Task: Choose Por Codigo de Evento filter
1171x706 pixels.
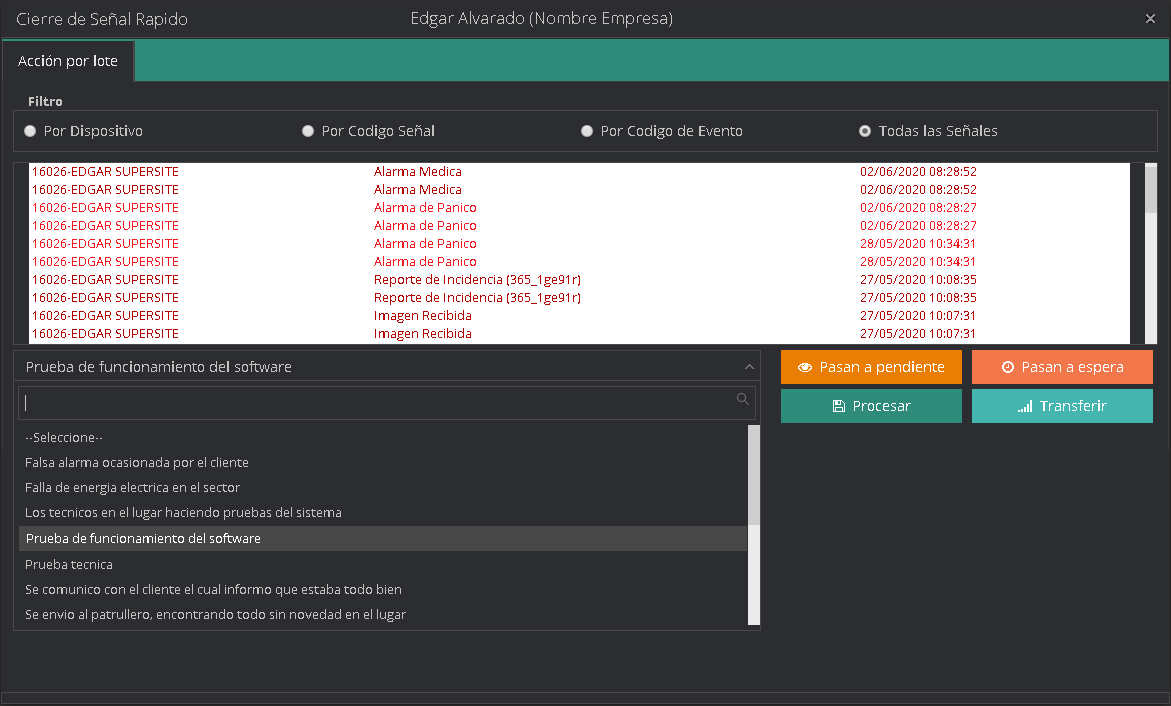Action: (x=587, y=131)
